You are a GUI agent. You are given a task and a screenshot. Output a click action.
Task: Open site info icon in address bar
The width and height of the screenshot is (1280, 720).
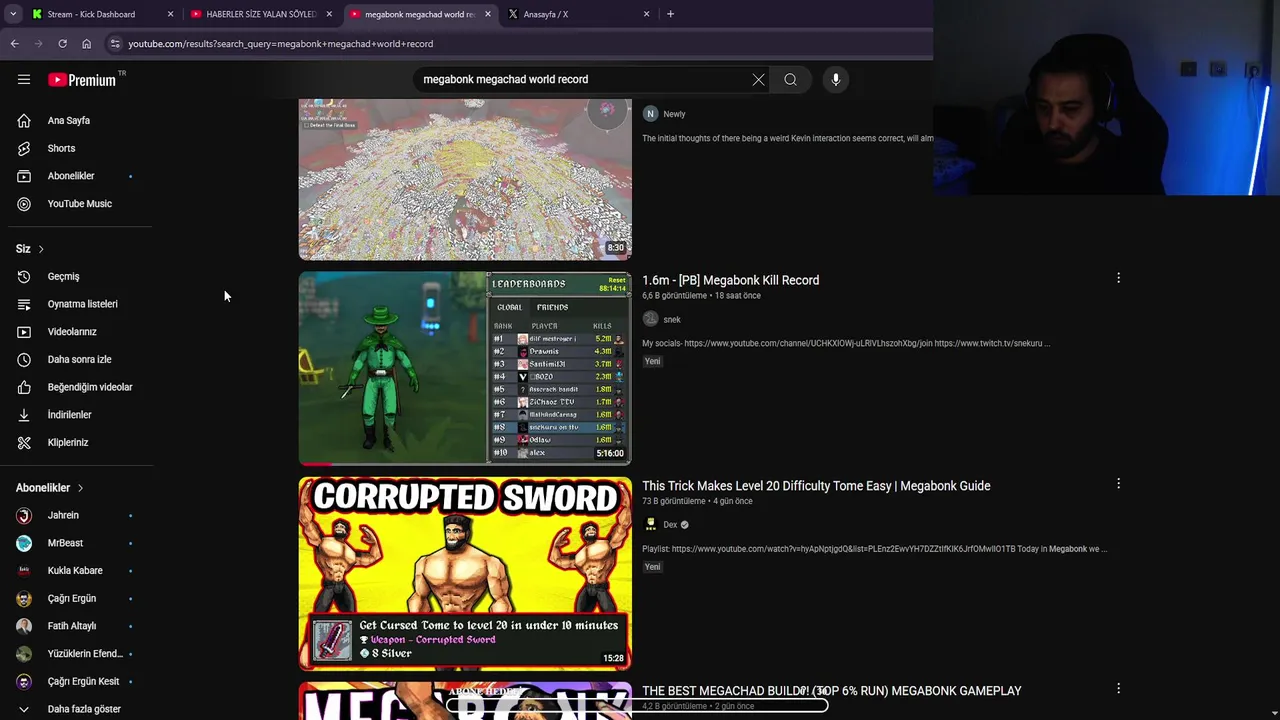(115, 44)
